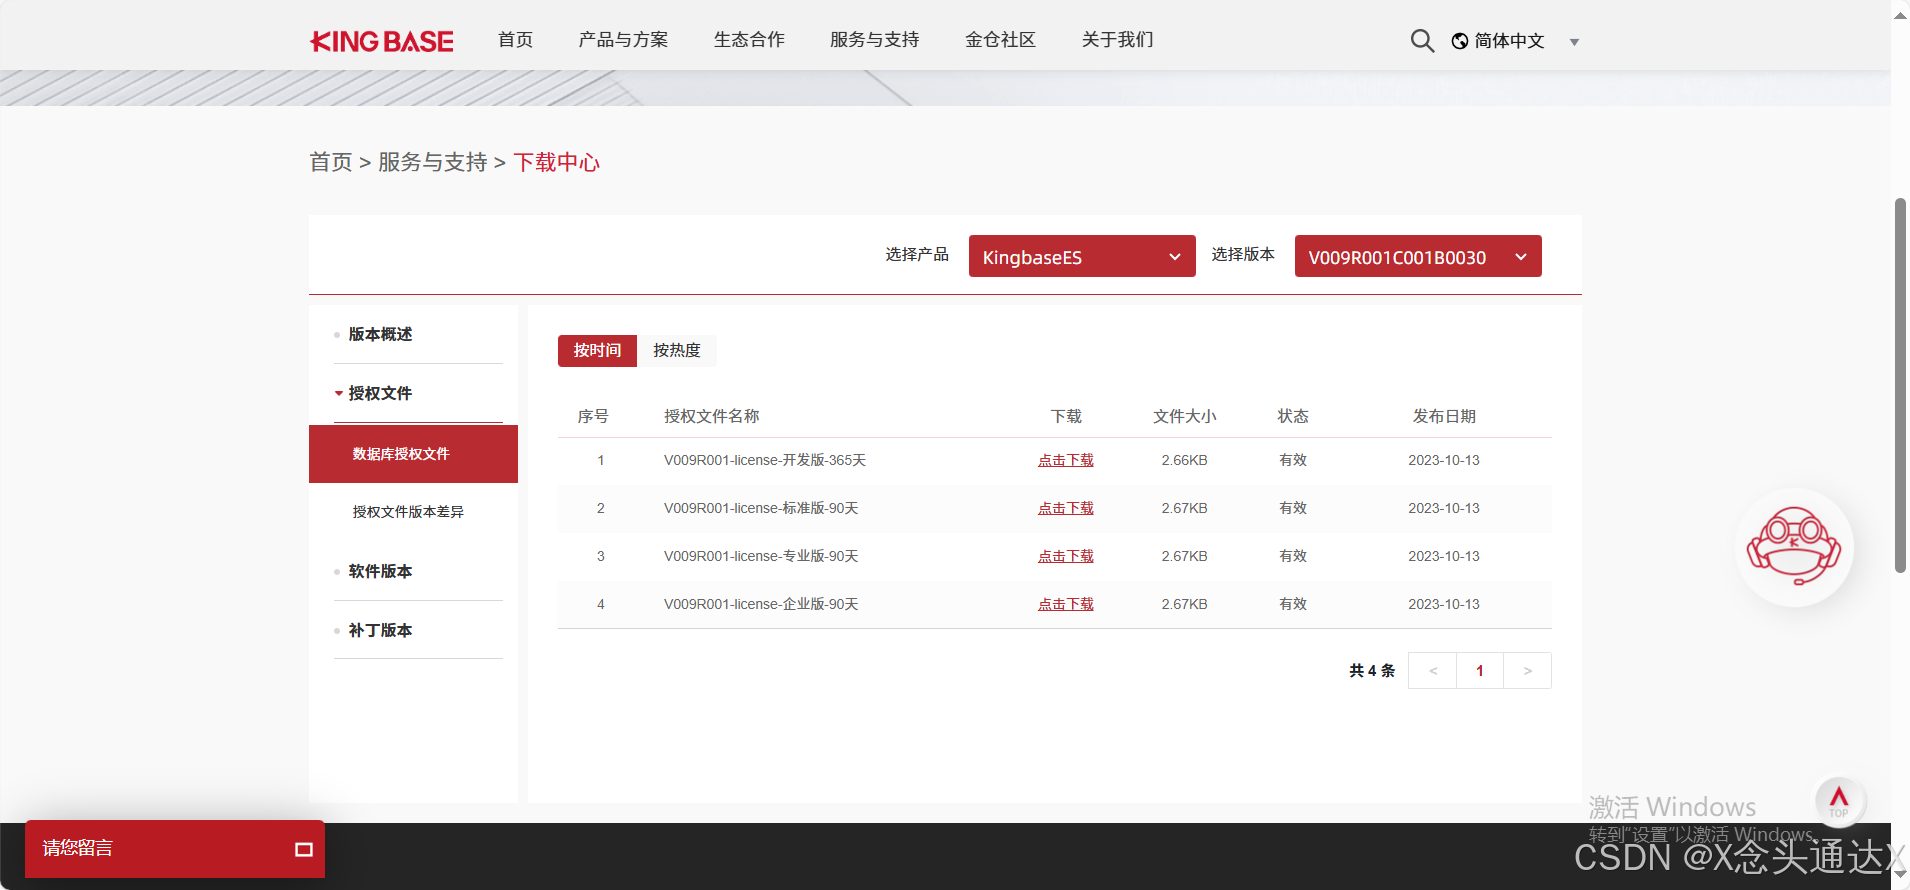Switch to the 按时间 sort tab
This screenshot has height=890, width=1910.
point(597,351)
